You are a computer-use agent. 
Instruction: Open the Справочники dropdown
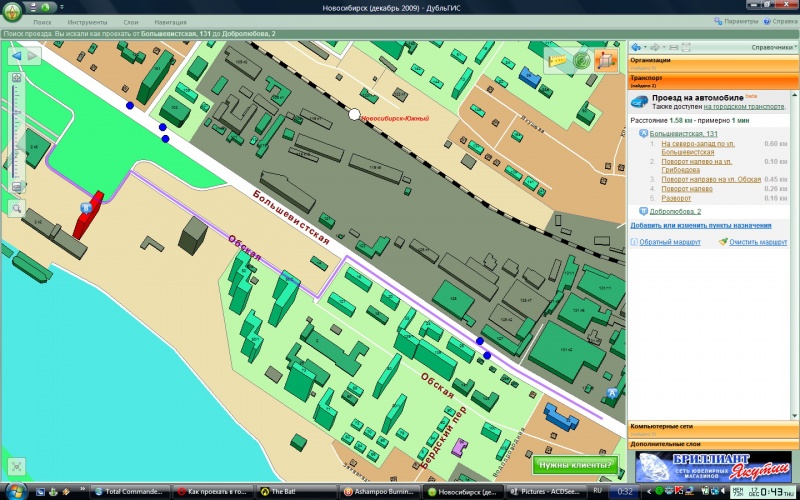pos(773,47)
